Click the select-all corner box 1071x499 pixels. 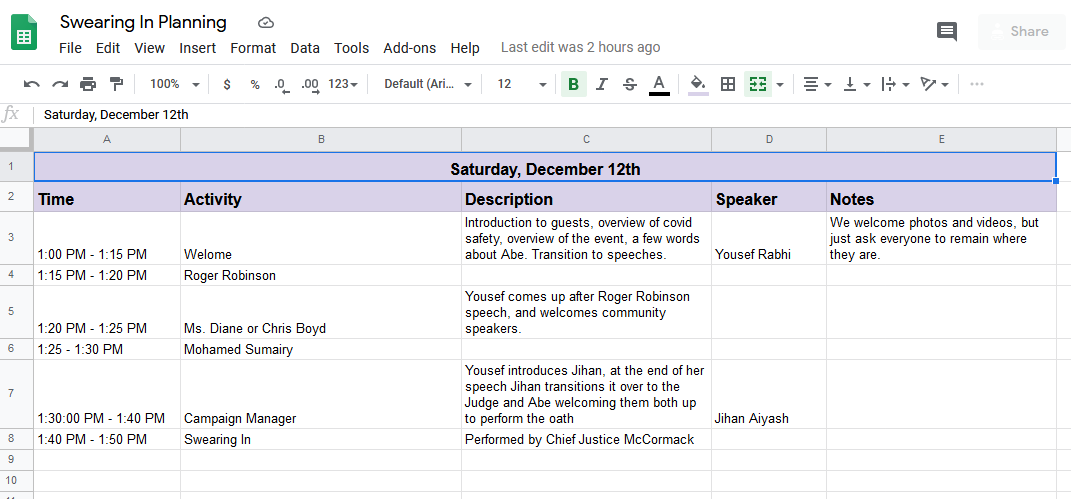(16, 139)
